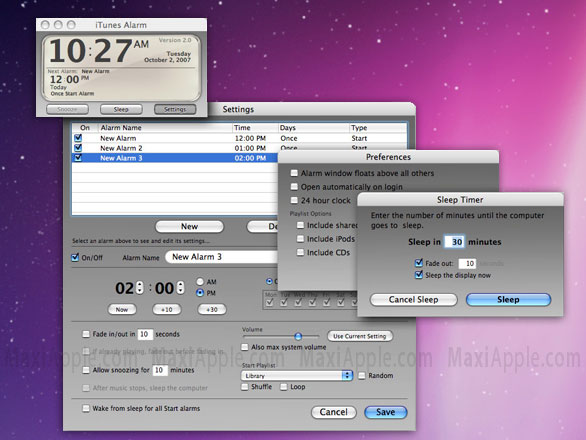Enable Wake from sleep for all Start alarms
This screenshot has width=586, height=440.
click(86, 408)
